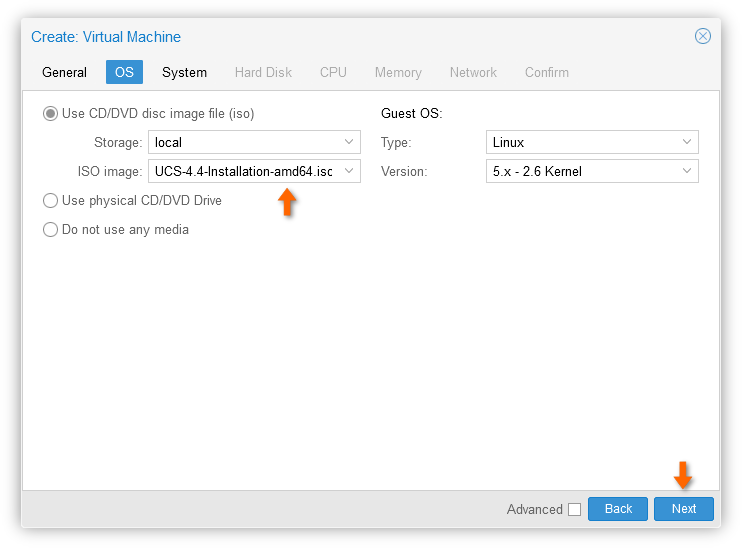Click the Back button
Image resolution: width=742 pixels, height=548 pixels.
(x=618, y=509)
